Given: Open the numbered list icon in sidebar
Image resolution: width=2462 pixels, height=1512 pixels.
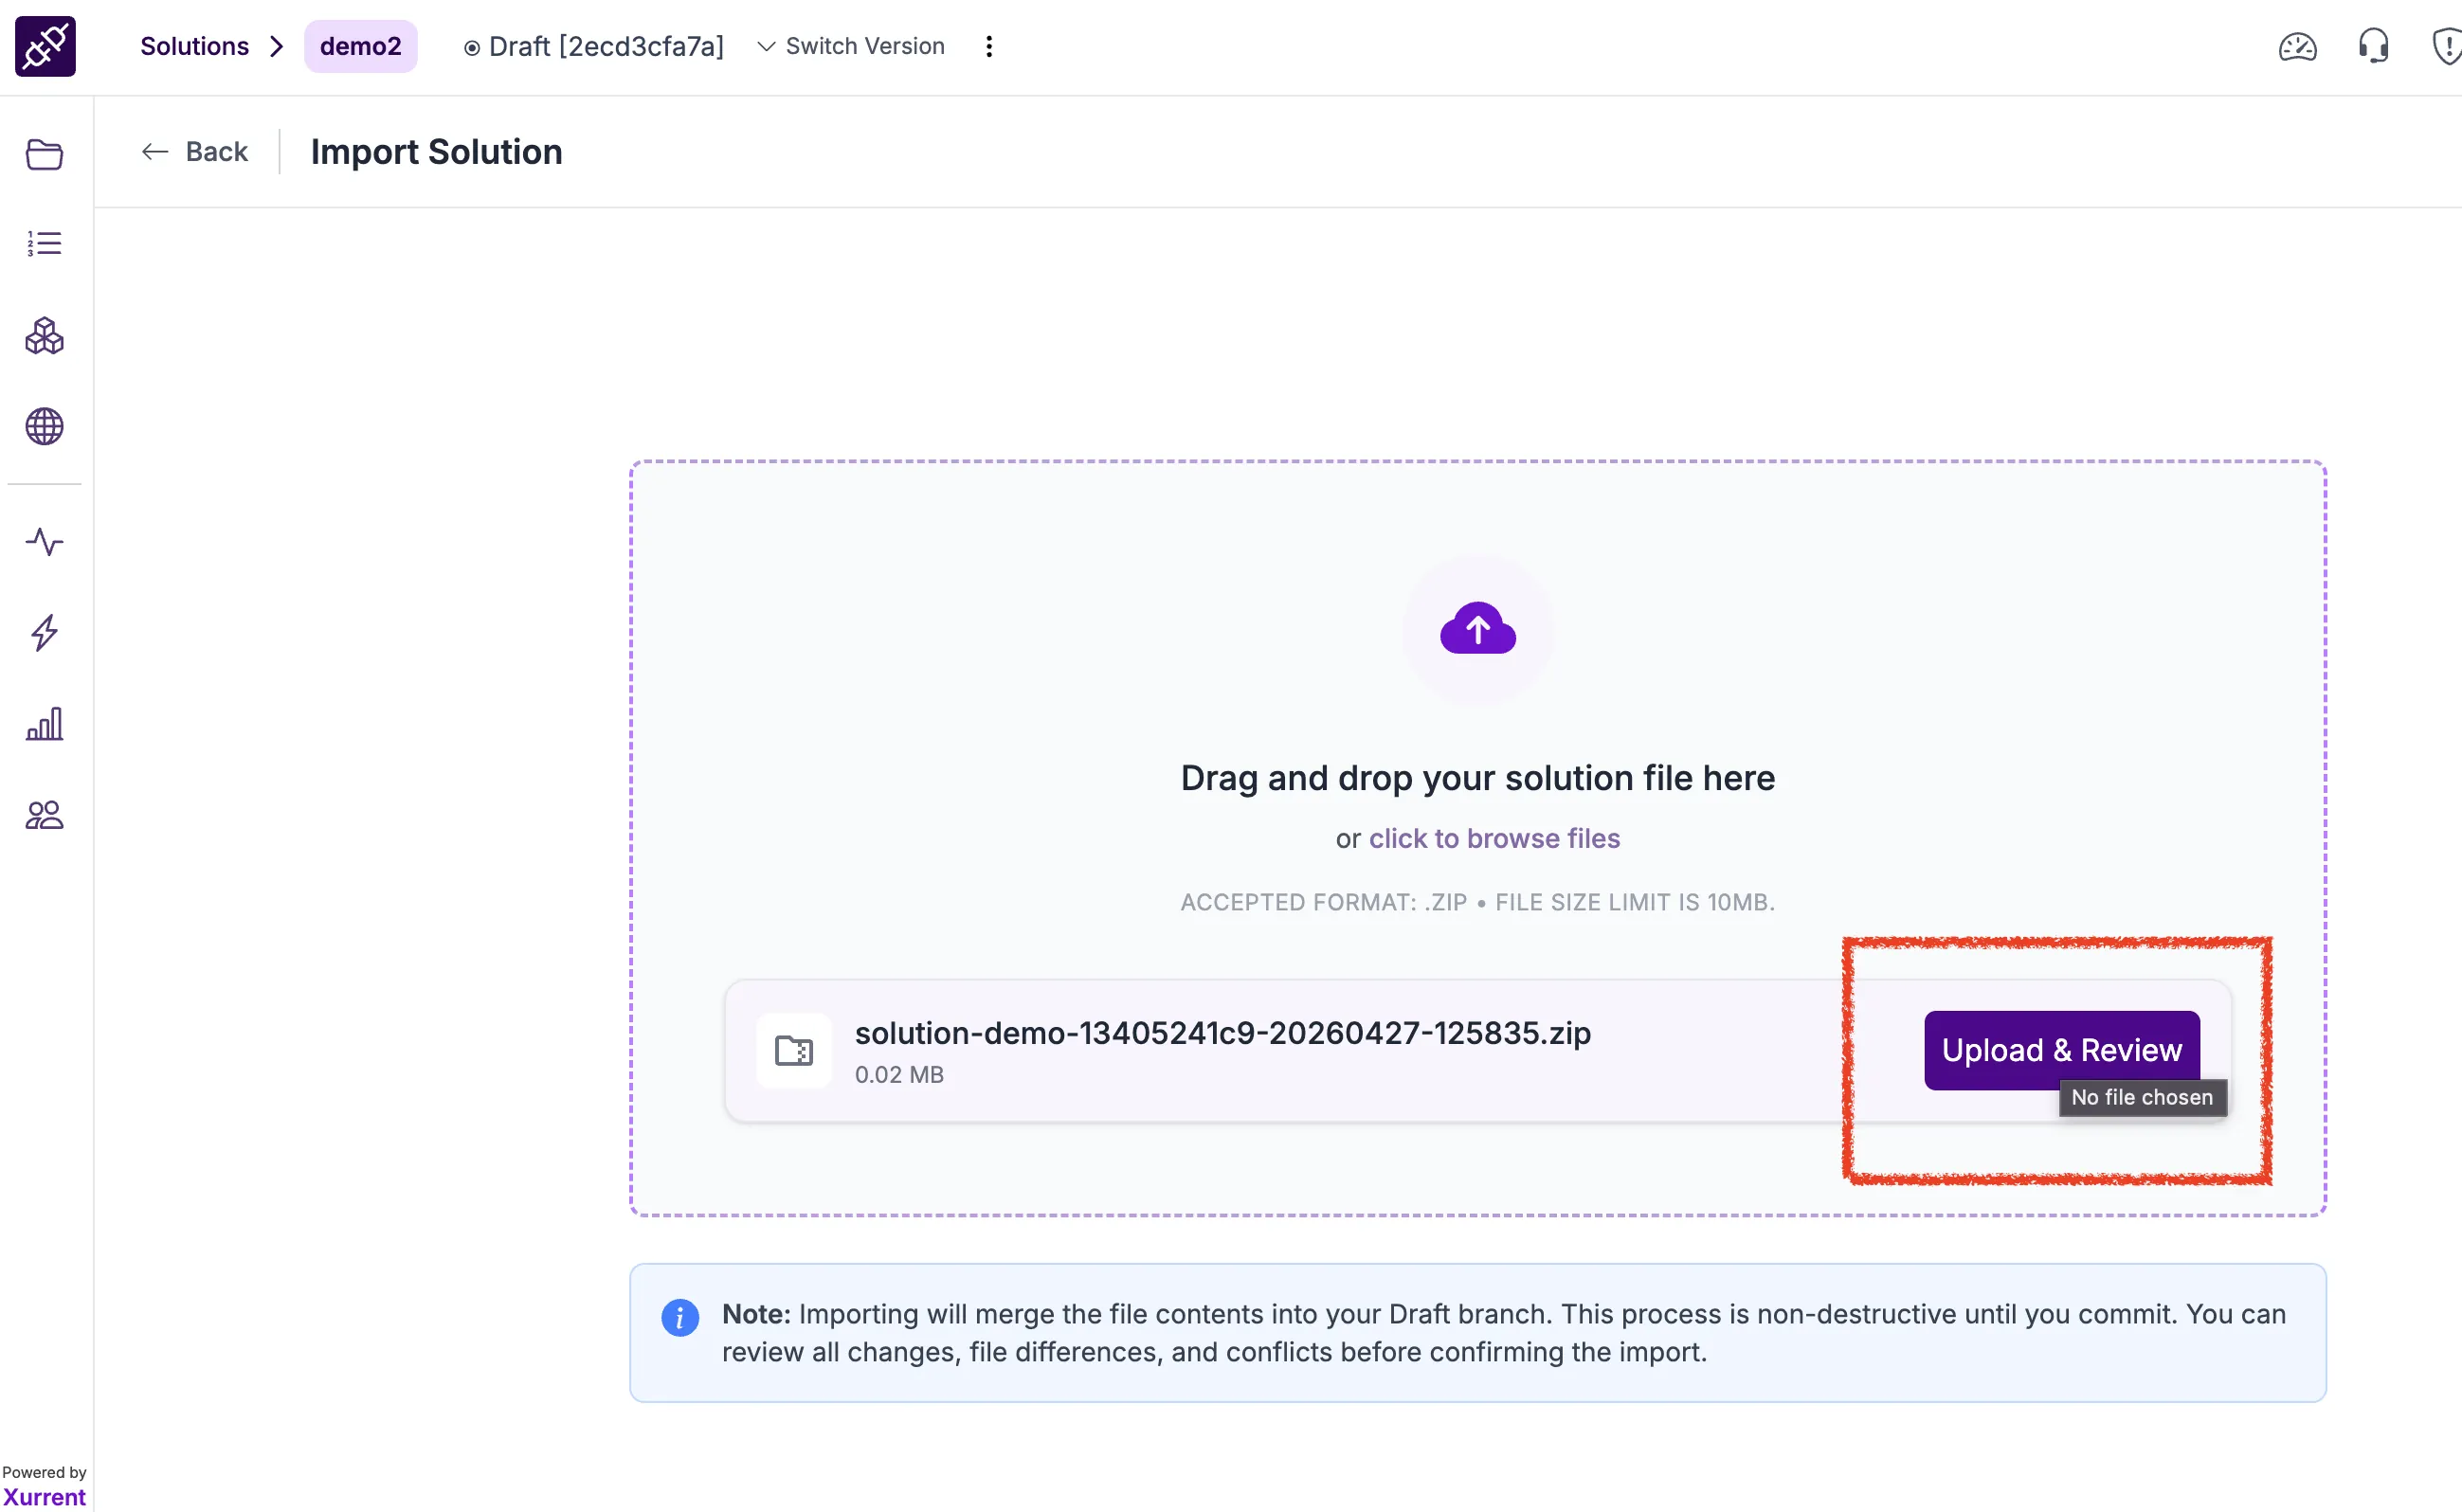Looking at the screenshot, I should (x=44, y=244).
